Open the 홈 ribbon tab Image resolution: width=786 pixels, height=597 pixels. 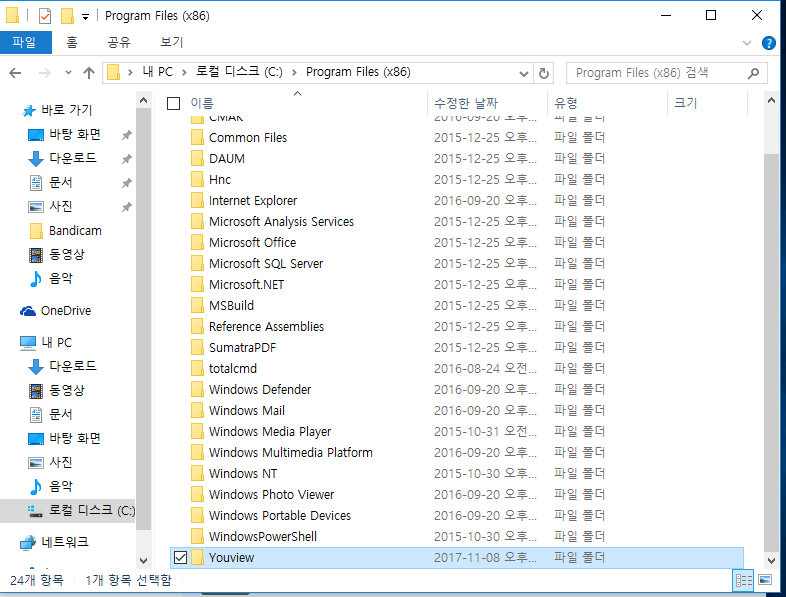click(72, 42)
